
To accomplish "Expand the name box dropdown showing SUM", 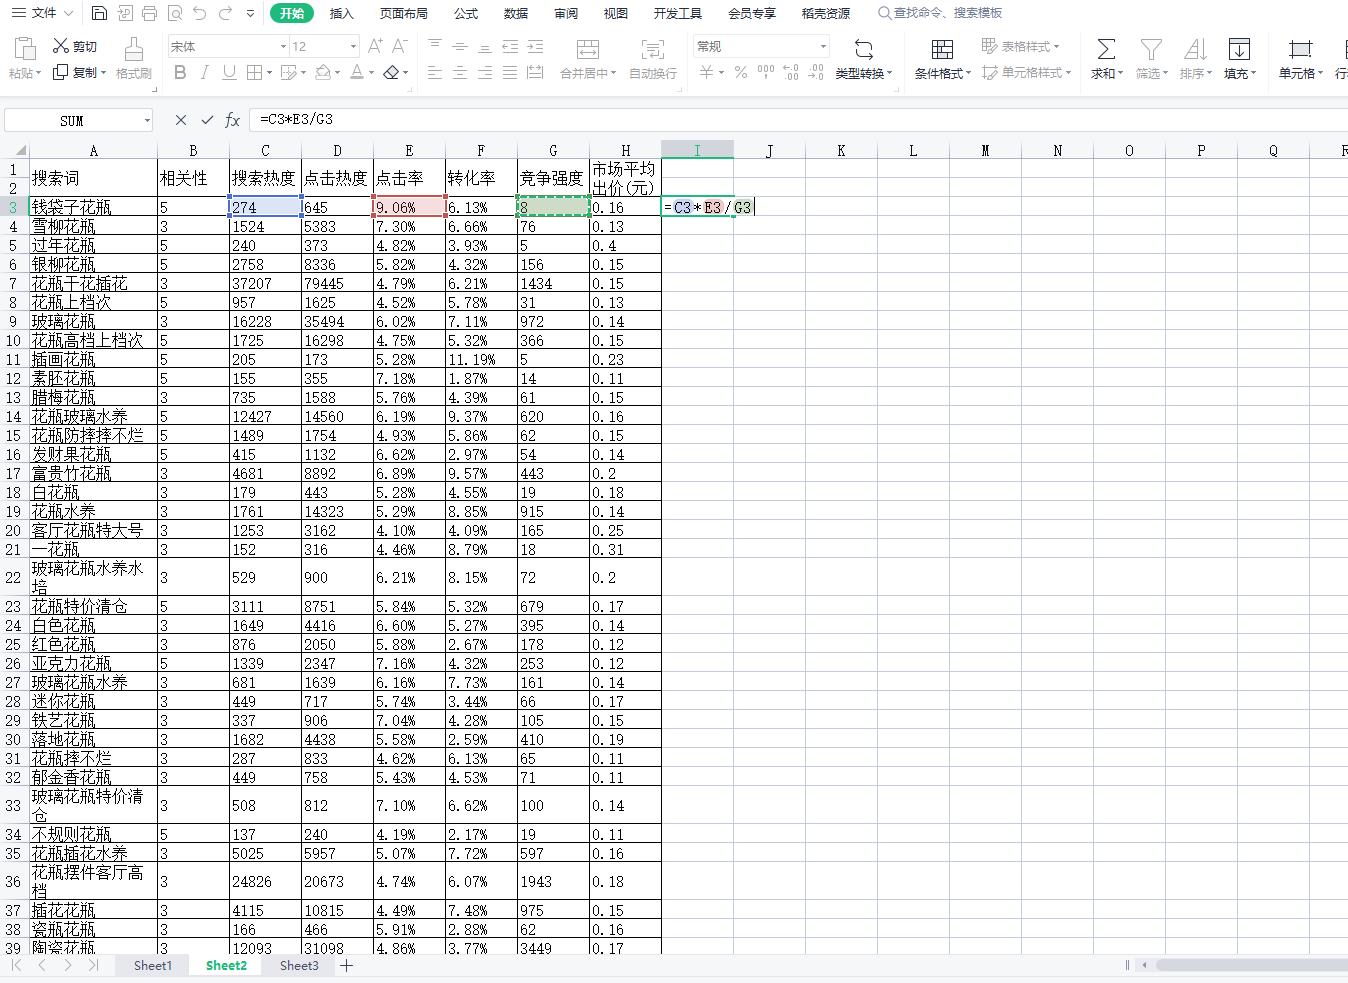I will click(x=147, y=121).
